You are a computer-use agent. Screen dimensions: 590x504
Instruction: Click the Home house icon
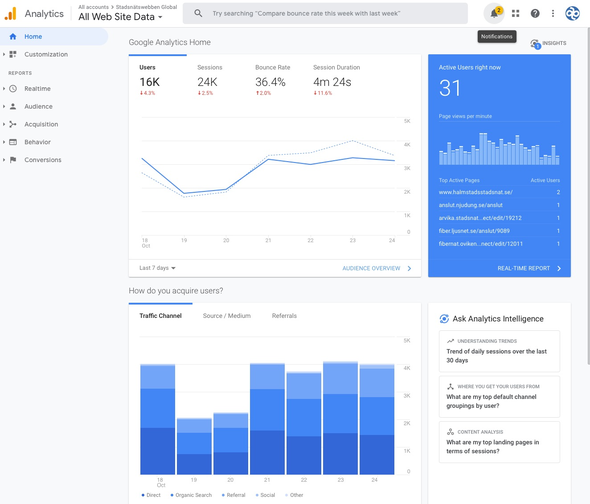[x=13, y=37]
